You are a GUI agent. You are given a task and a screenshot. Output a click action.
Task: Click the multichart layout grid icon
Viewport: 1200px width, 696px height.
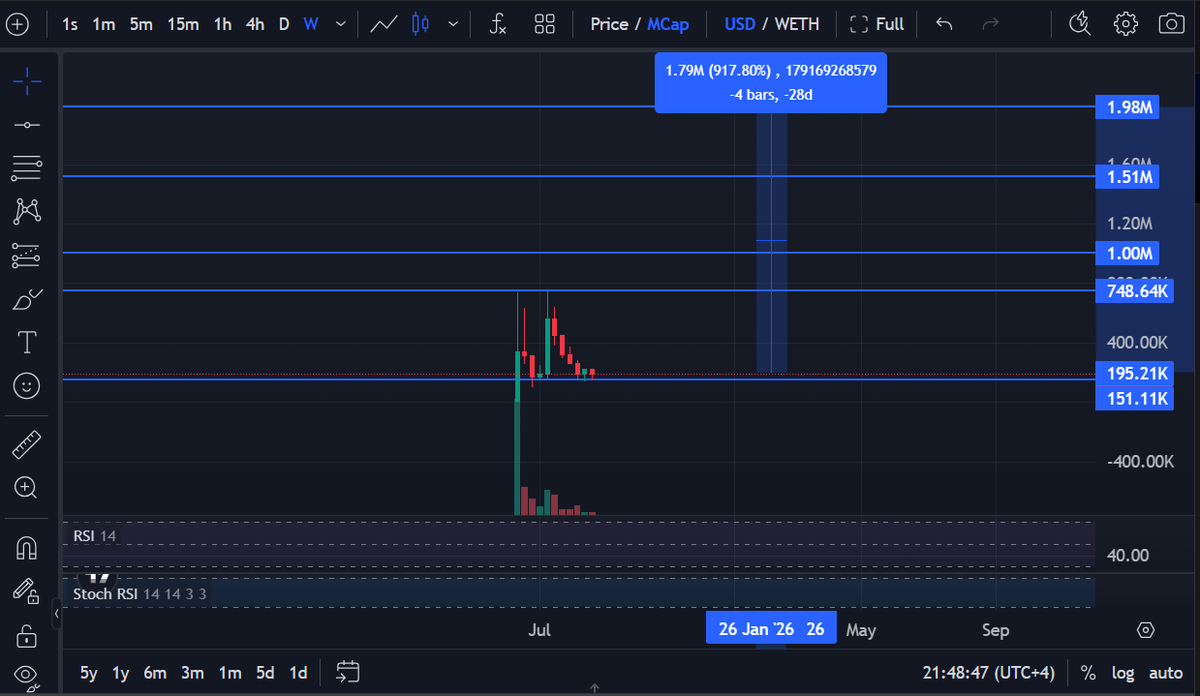(x=544, y=23)
